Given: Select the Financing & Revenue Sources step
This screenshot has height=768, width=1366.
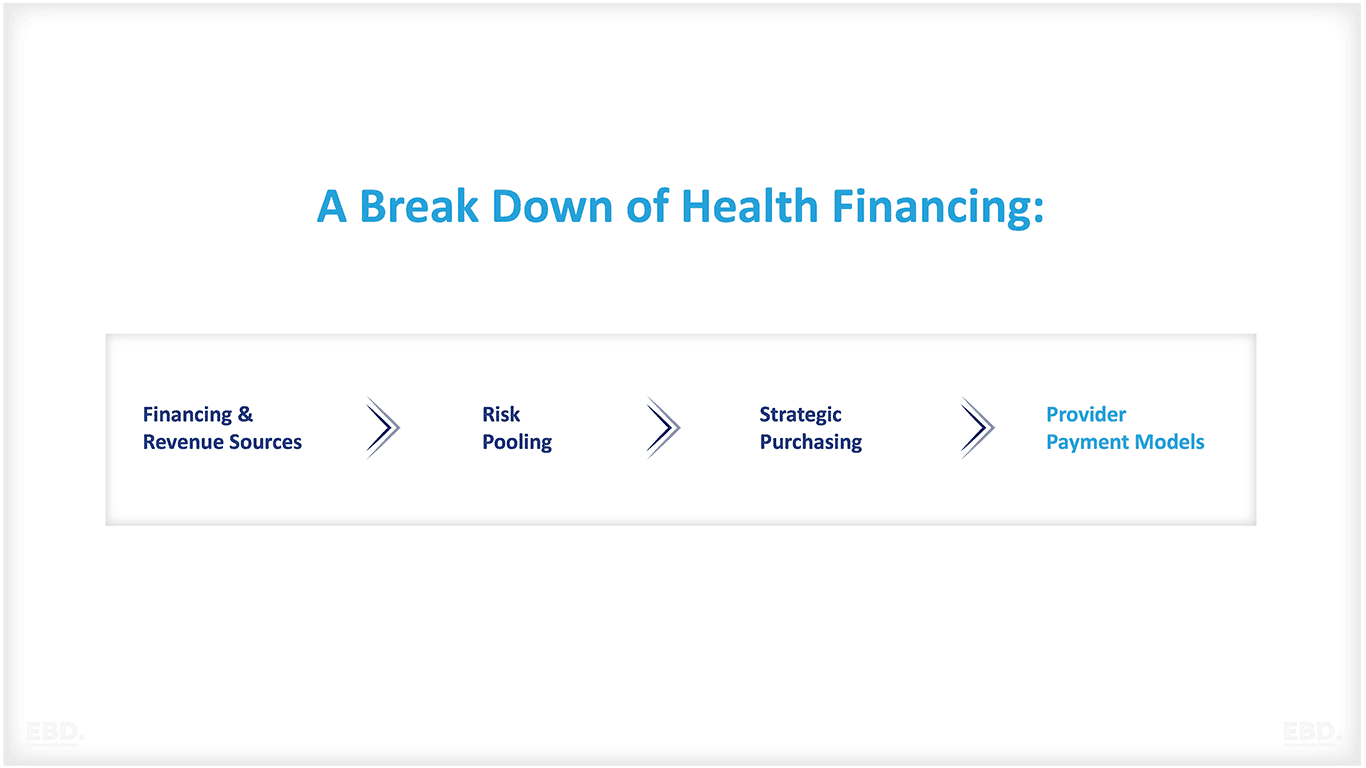Looking at the screenshot, I should coord(222,428).
